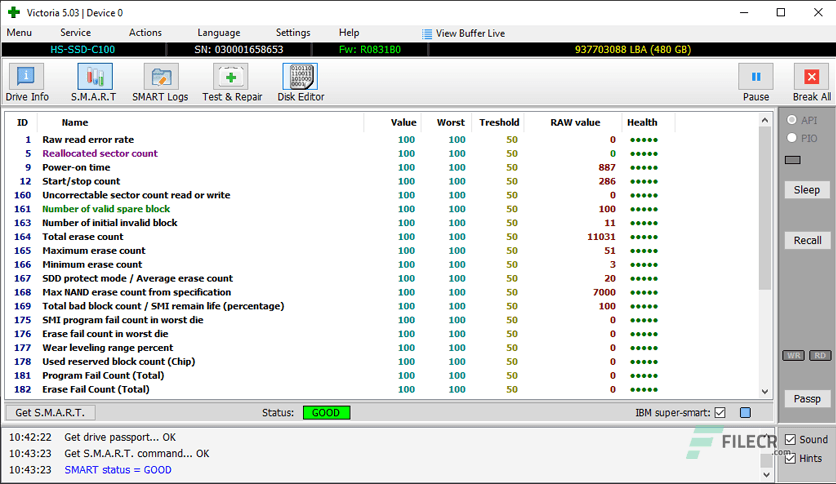The width and height of the screenshot is (836, 484).
Task: Click the Treshold column header
Action: [499, 123]
